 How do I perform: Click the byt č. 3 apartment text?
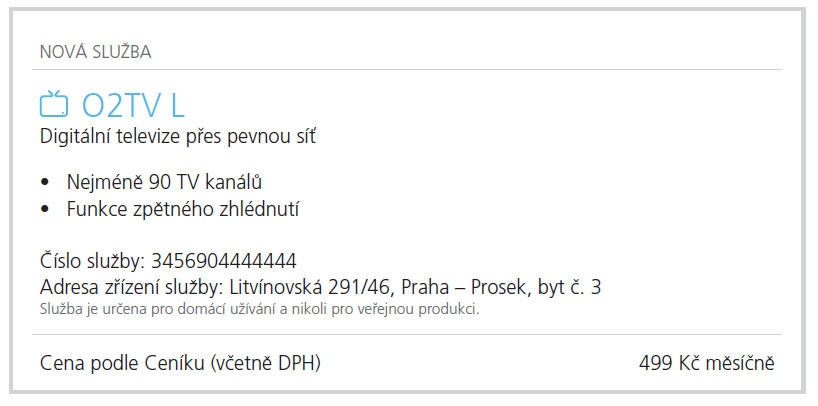coord(570,288)
